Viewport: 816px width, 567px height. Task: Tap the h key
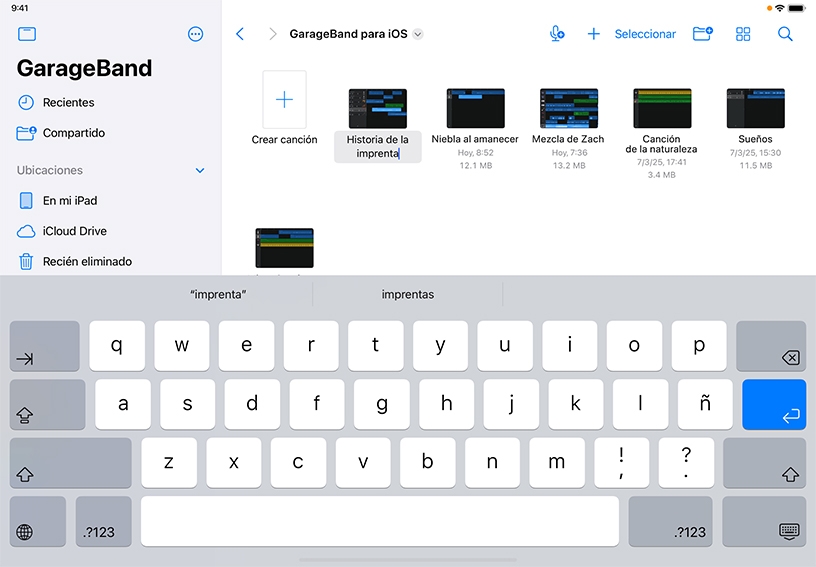pos(447,404)
